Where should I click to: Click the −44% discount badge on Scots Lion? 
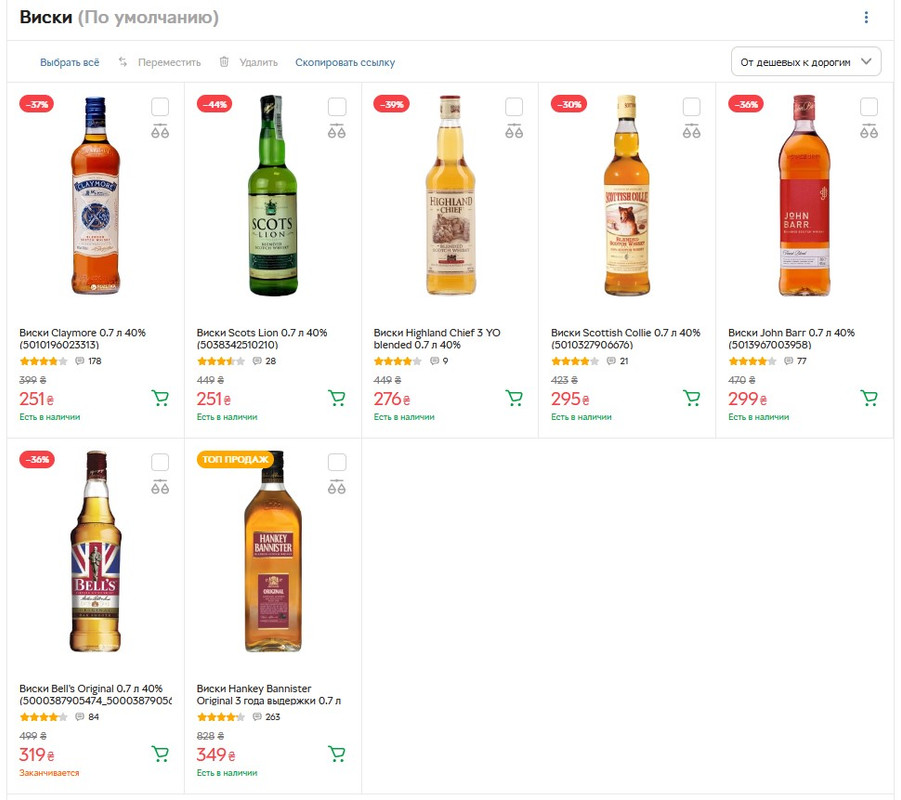tap(214, 104)
